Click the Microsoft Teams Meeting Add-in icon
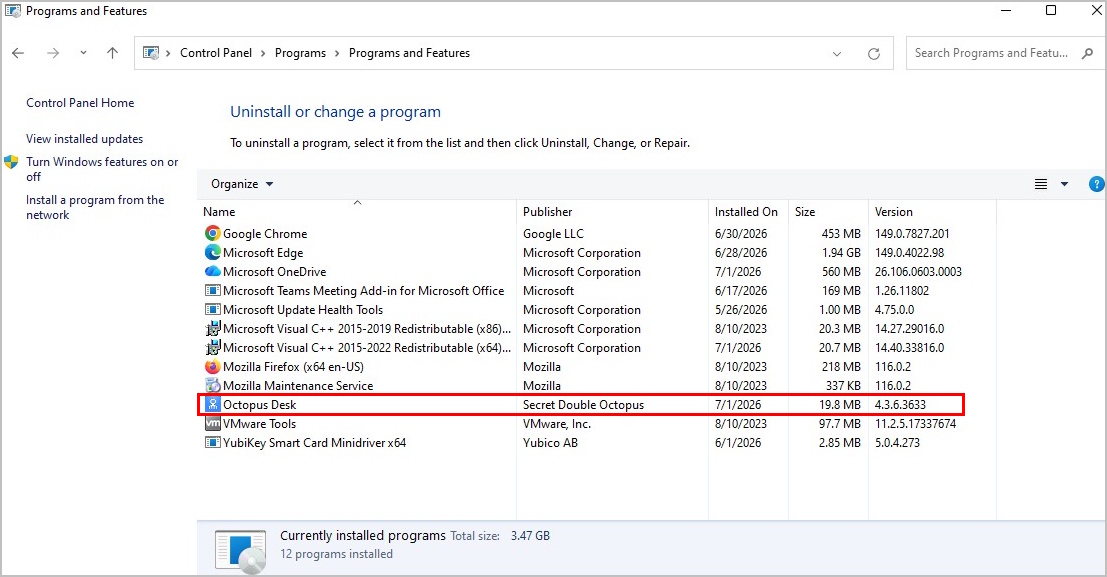This screenshot has height=577, width=1107. (x=213, y=290)
